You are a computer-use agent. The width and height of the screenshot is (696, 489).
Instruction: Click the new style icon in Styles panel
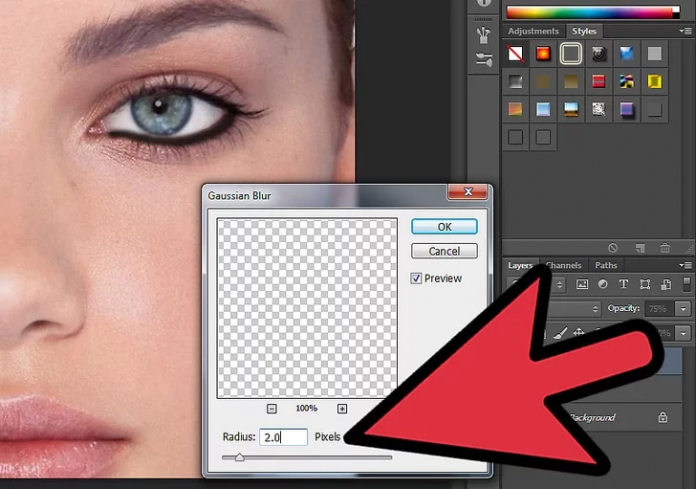[639, 247]
